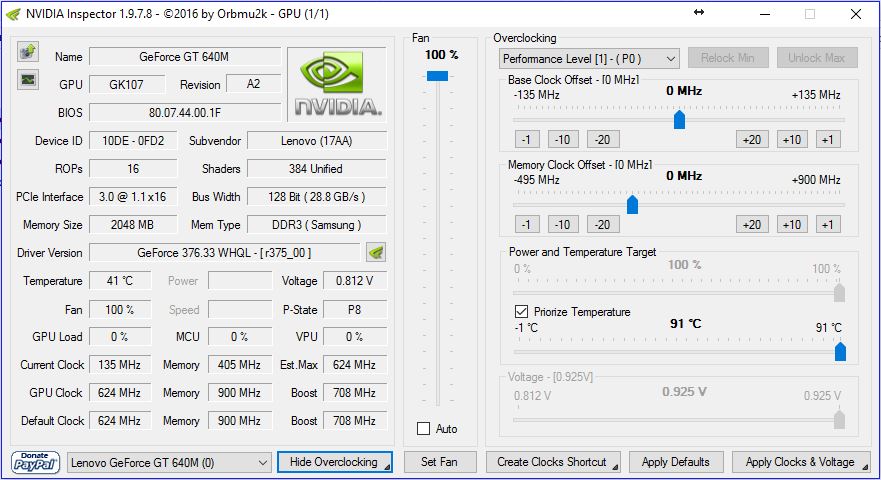The height and width of the screenshot is (480, 881).
Task: Decrease Memory Clock Offset with -1 button
Action: click(x=527, y=224)
